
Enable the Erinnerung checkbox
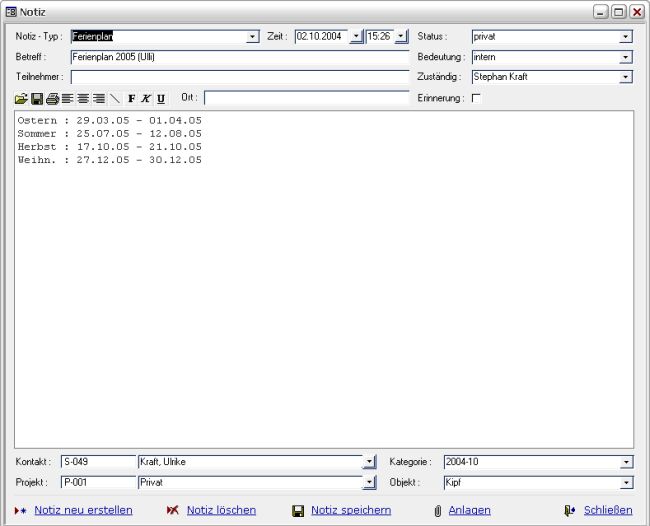[x=476, y=98]
